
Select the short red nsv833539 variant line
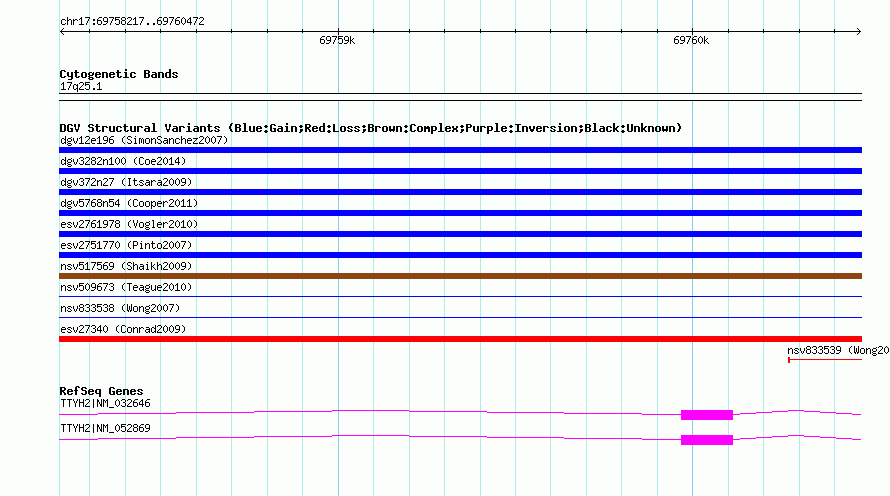825,360
